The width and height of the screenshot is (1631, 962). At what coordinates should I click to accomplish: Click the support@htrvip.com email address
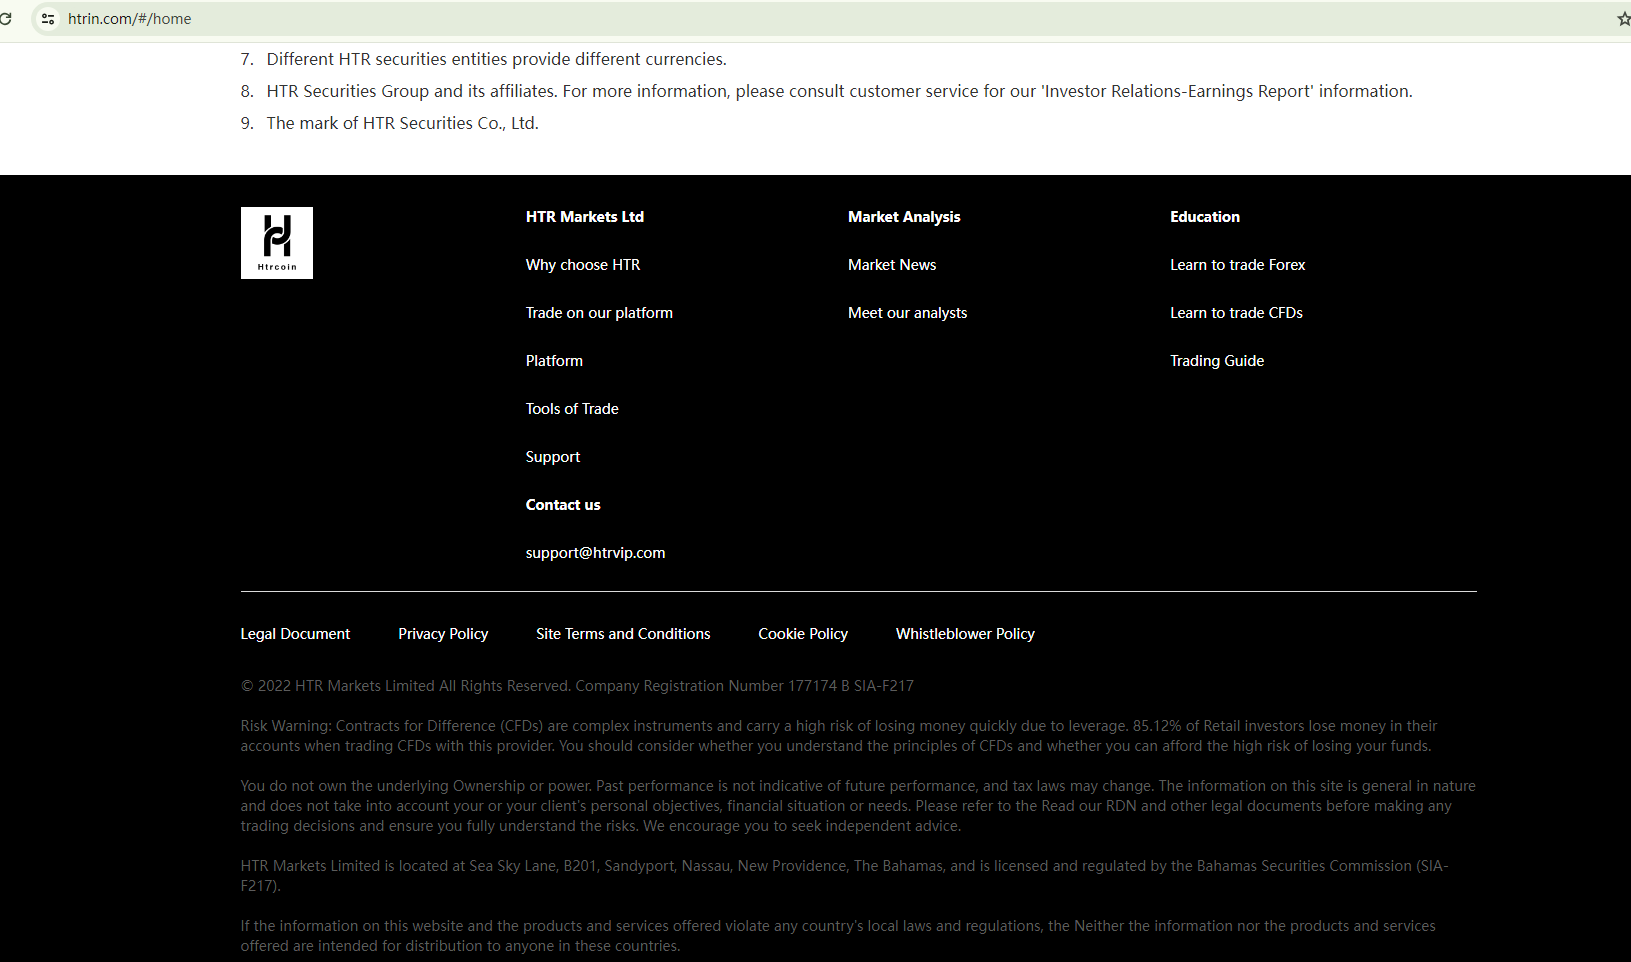tap(594, 553)
